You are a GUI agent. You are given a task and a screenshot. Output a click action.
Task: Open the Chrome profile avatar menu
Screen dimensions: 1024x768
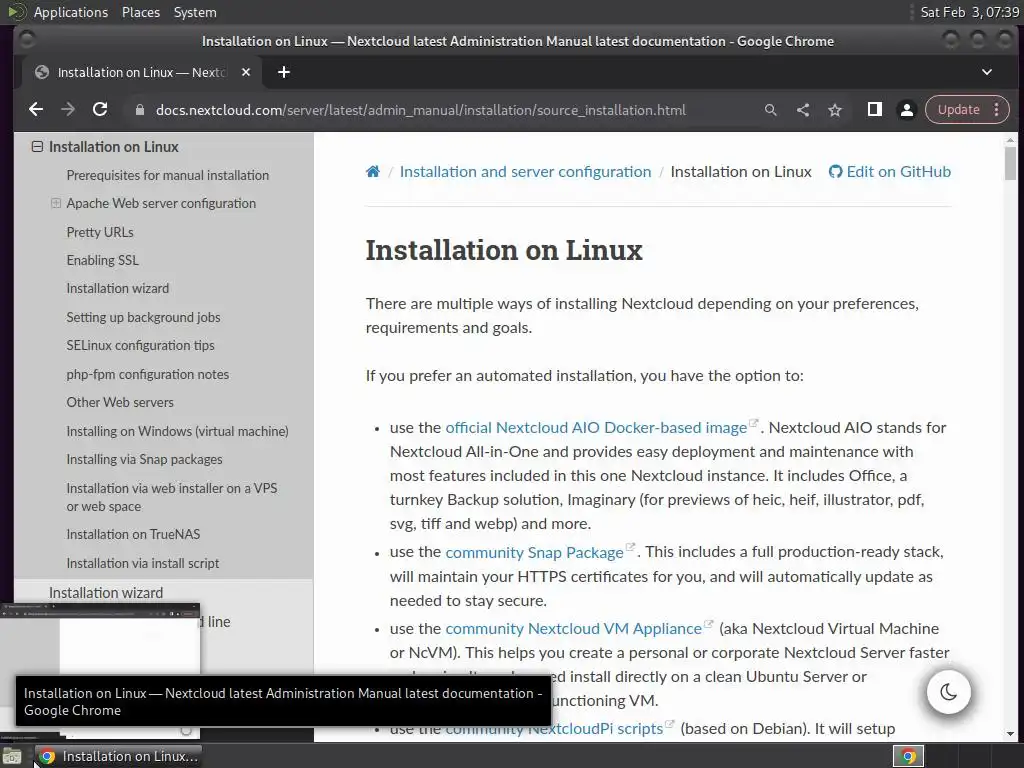coord(906,110)
